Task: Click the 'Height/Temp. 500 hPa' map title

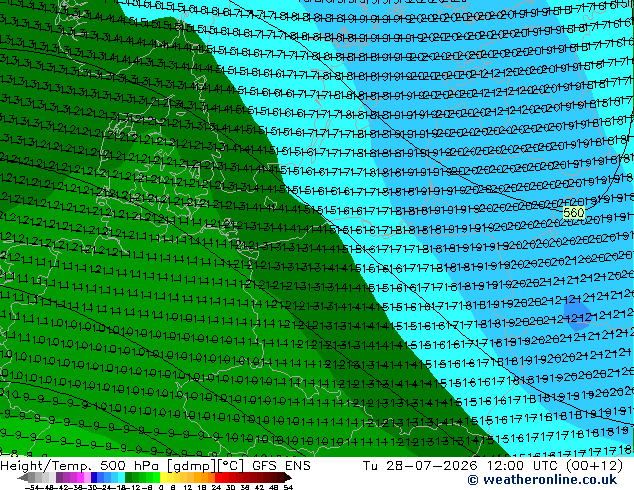Action: tap(81, 466)
